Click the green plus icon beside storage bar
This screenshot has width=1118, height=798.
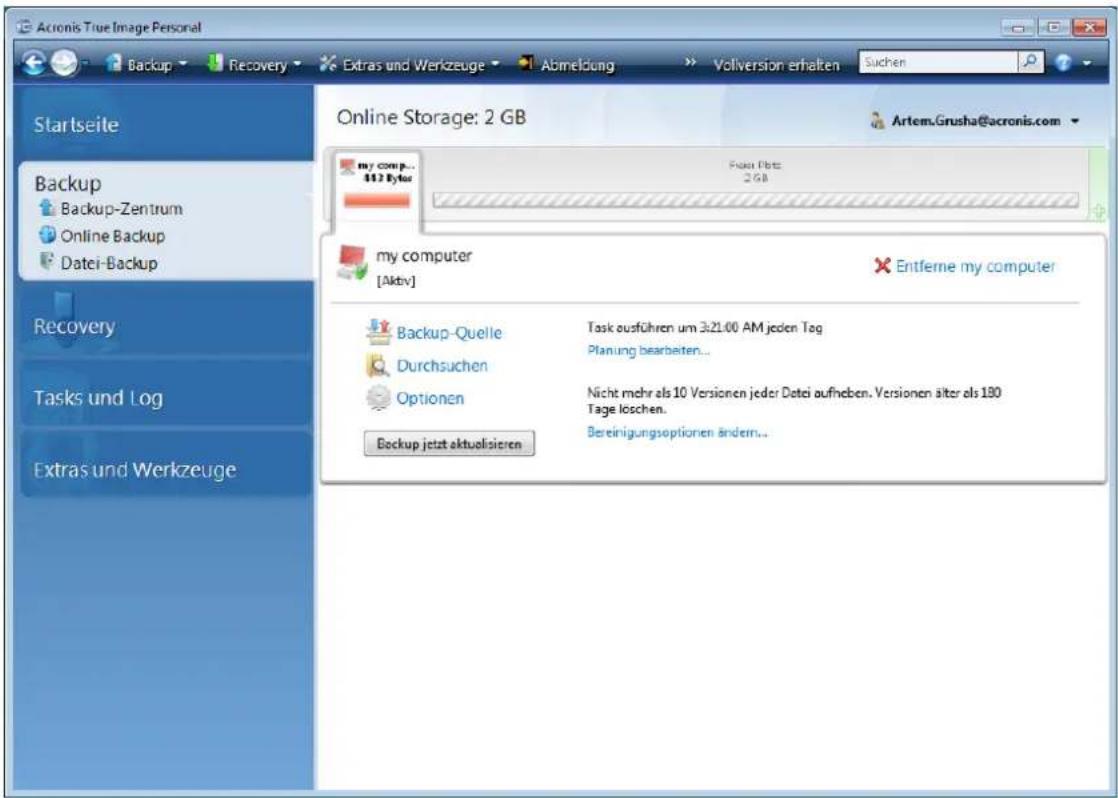[1099, 211]
